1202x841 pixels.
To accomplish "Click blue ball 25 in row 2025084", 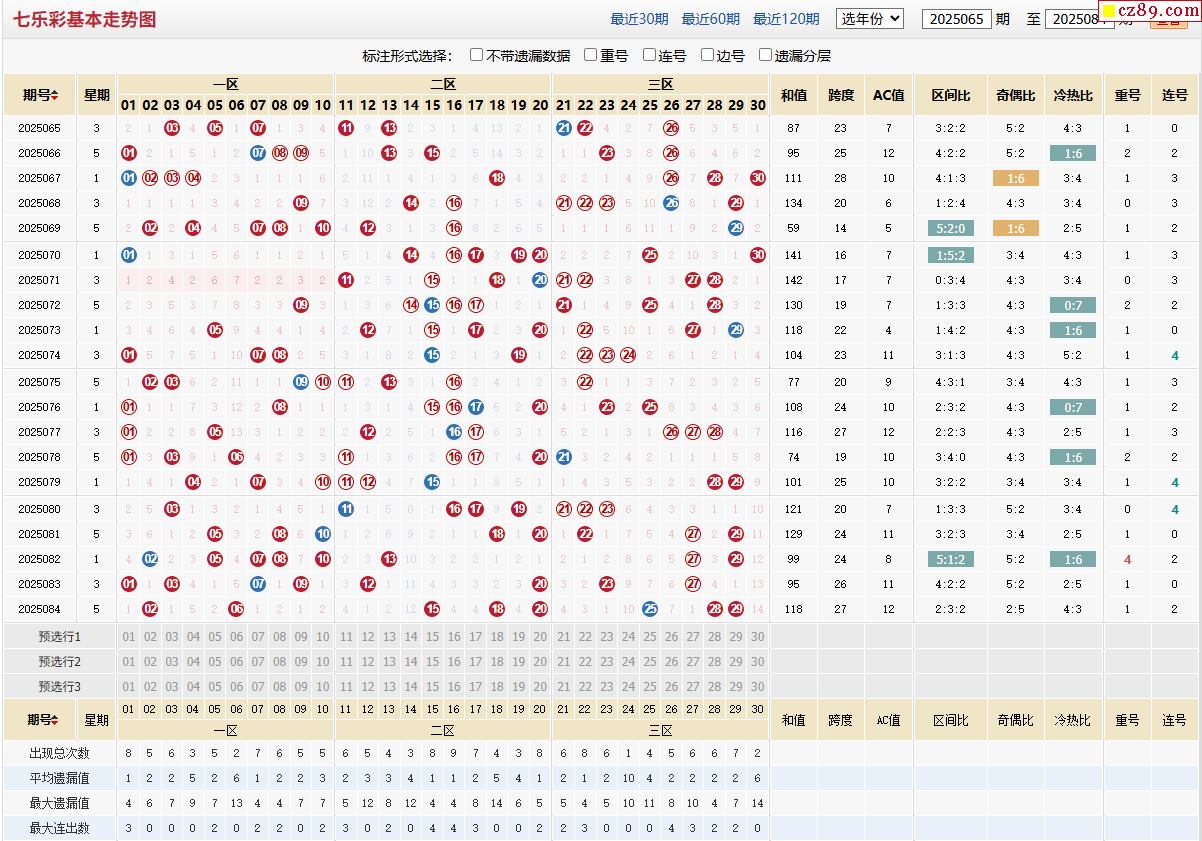I will pos(650,609).
